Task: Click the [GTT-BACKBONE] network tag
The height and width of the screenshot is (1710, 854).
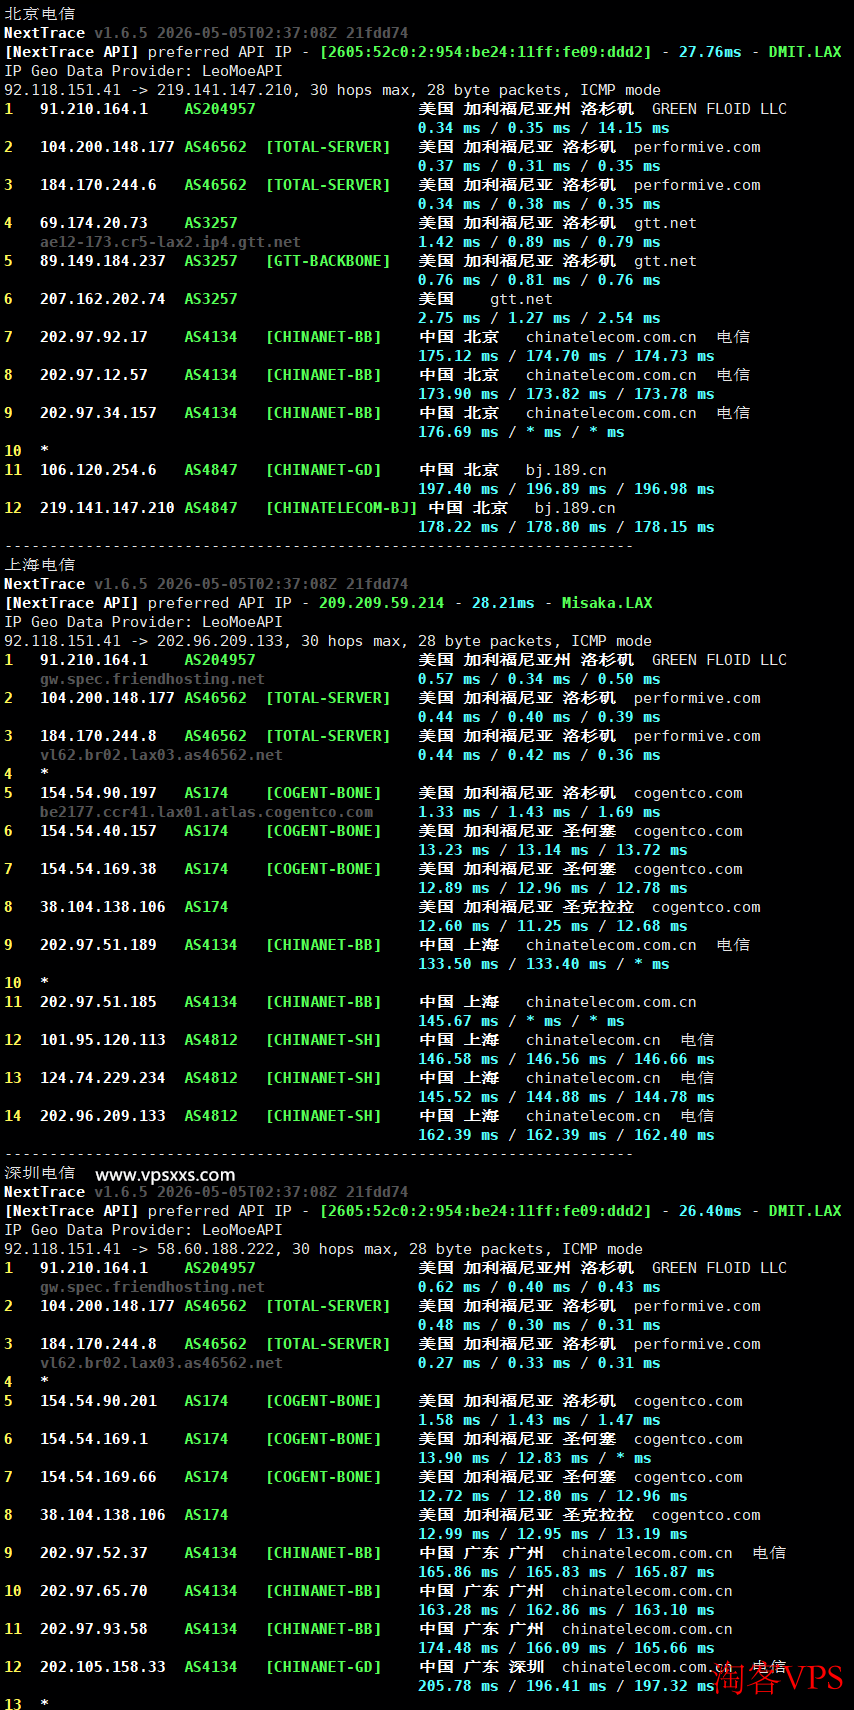Action: coord(328,261)
